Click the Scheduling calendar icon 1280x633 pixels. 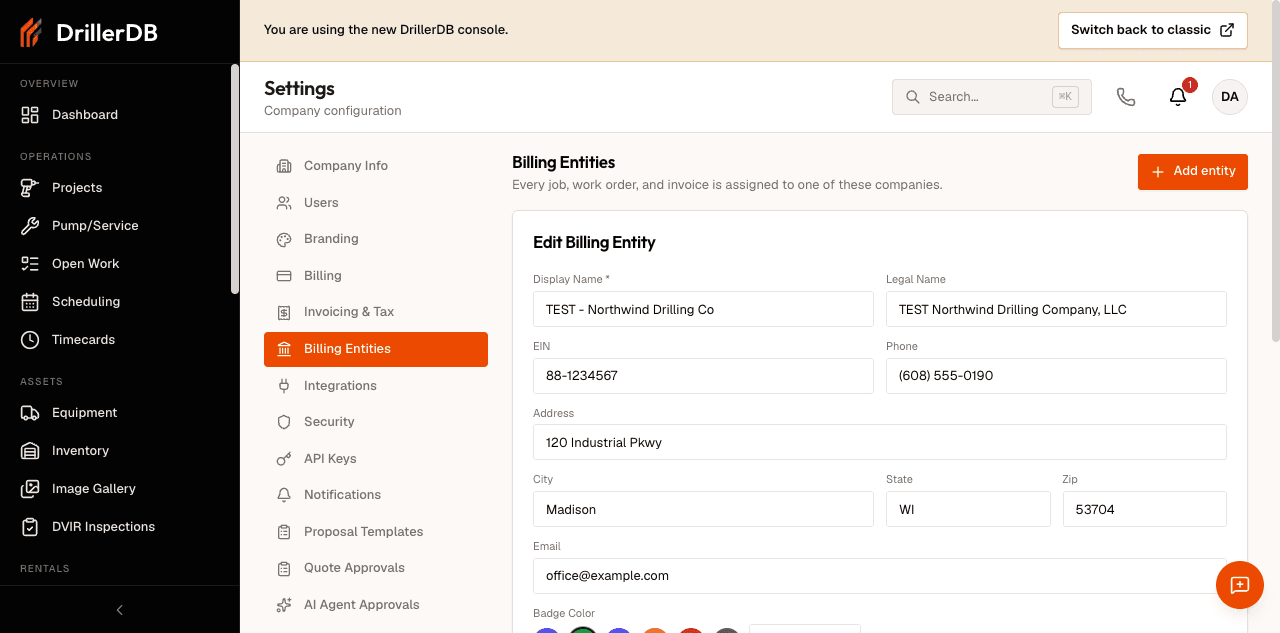[x=30, y=302]
